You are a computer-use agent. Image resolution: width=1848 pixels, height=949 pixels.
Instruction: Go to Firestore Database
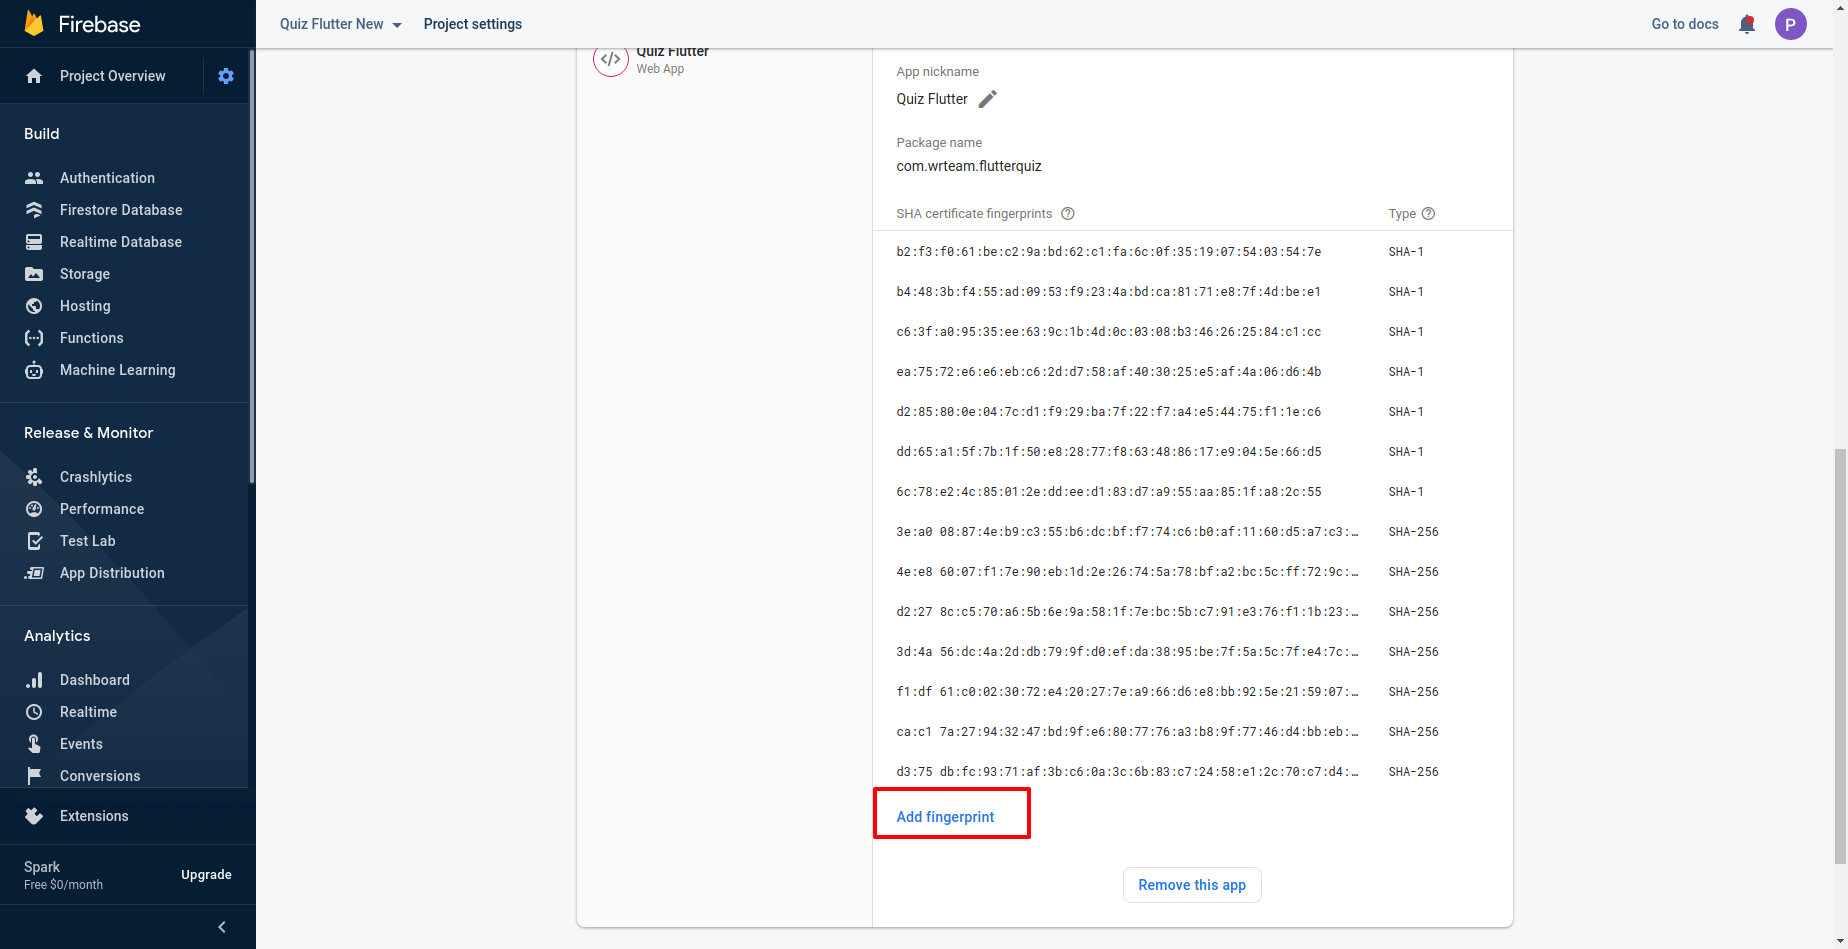(x=120, y=210)
